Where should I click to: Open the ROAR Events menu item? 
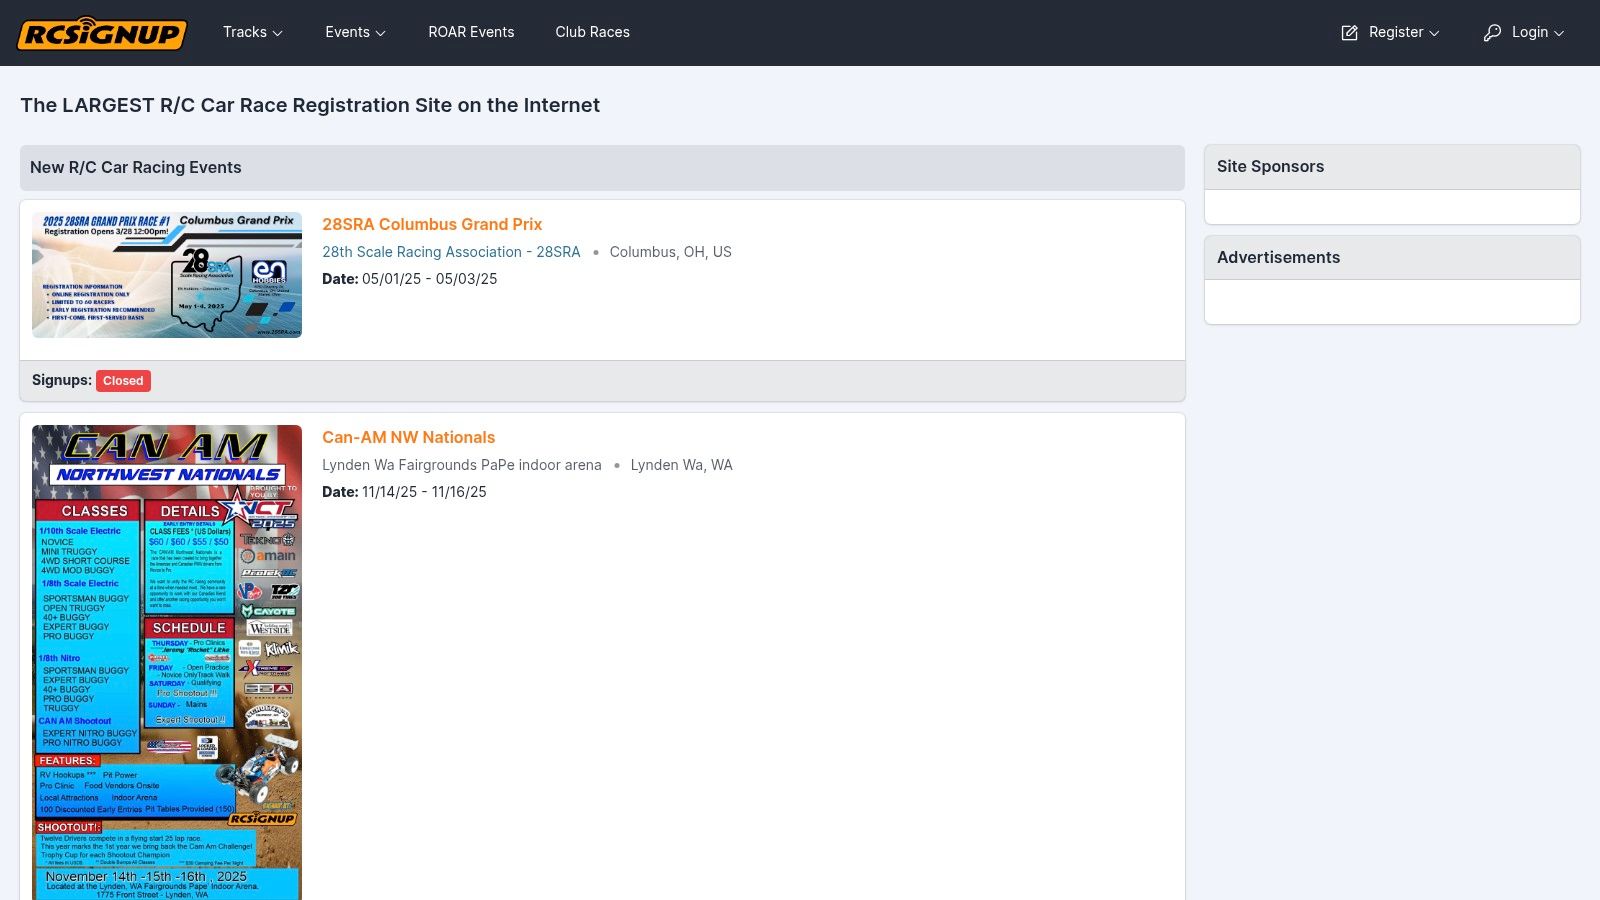(471, 32)
